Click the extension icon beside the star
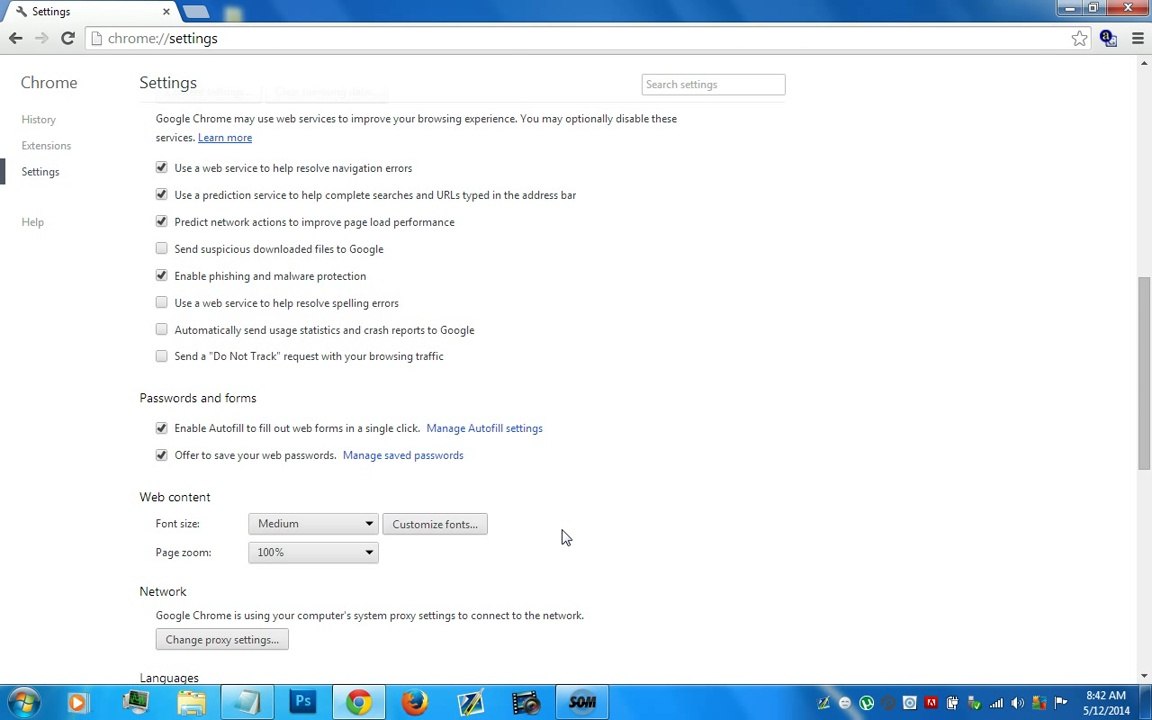The image size is (1152, 720). (x=1108, y=38)
